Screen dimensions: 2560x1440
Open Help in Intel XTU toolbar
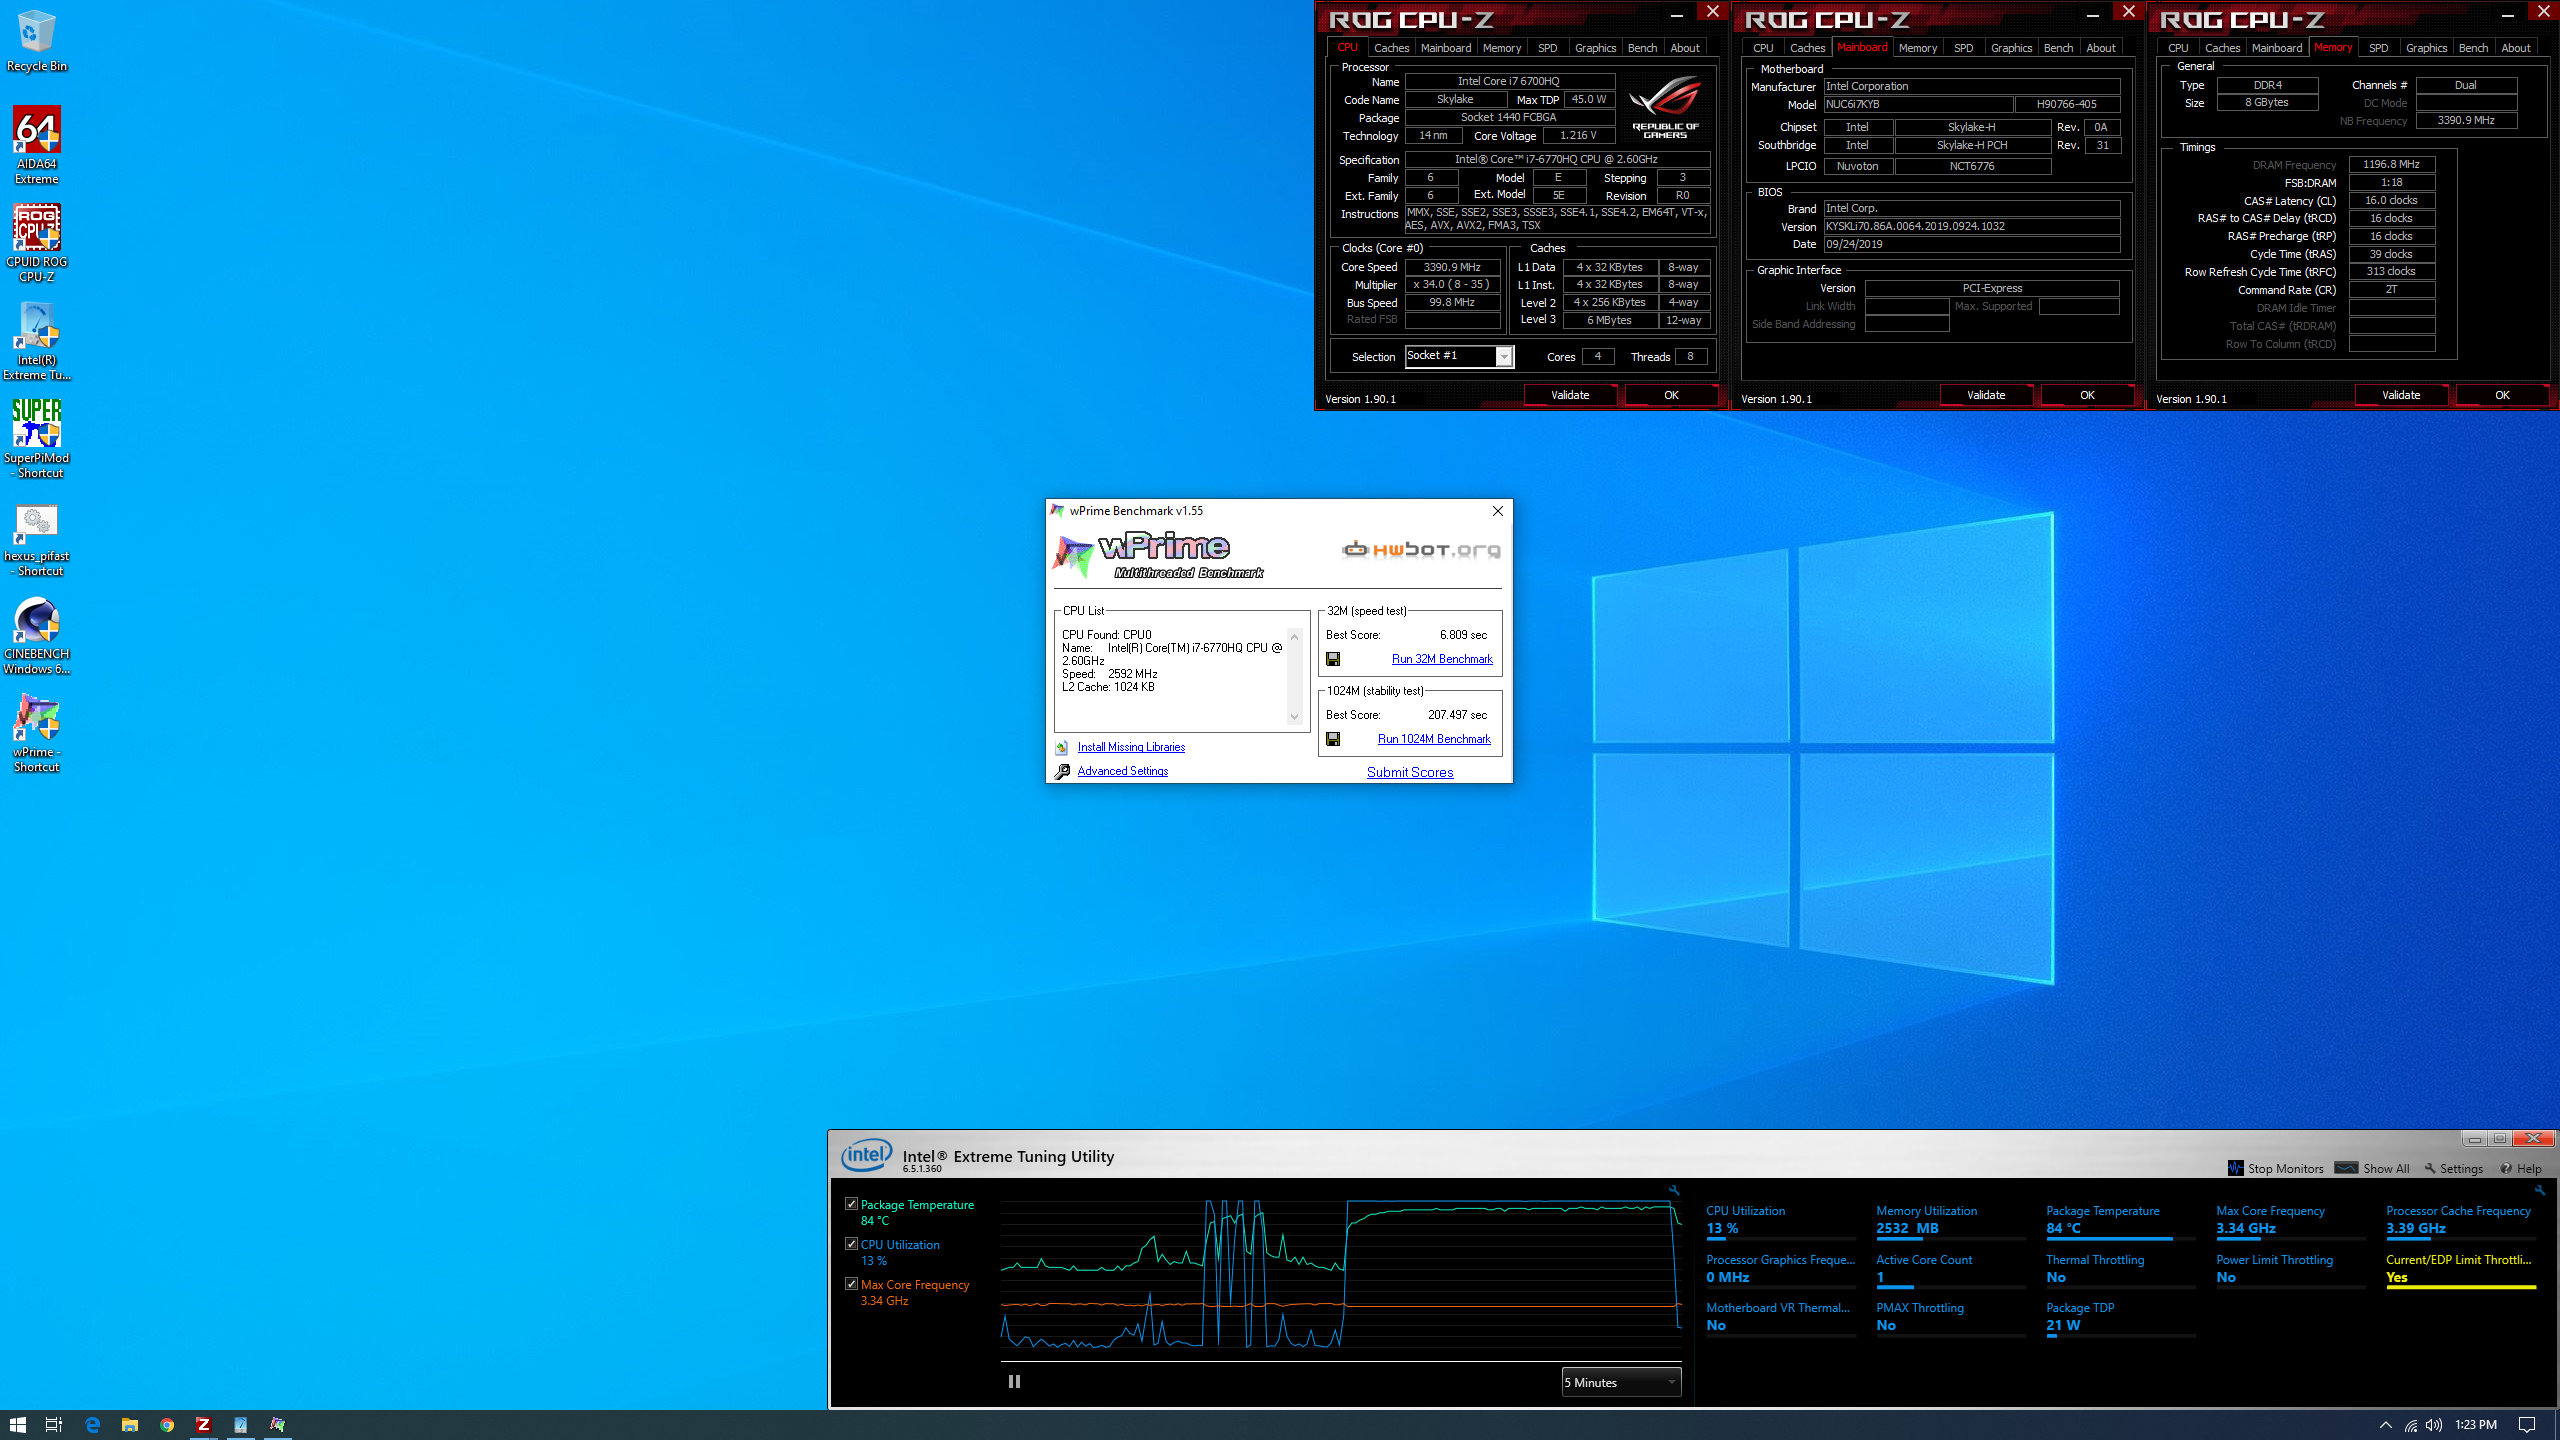(2521, 1168)
